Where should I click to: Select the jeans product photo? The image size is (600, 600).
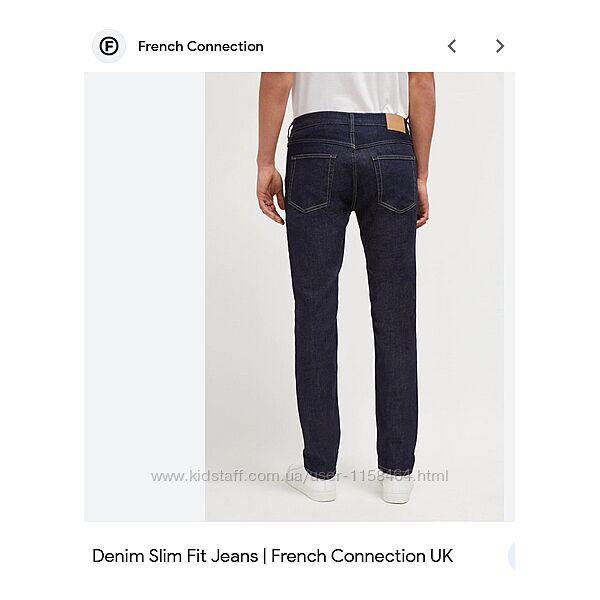click(x=354, y=297)
